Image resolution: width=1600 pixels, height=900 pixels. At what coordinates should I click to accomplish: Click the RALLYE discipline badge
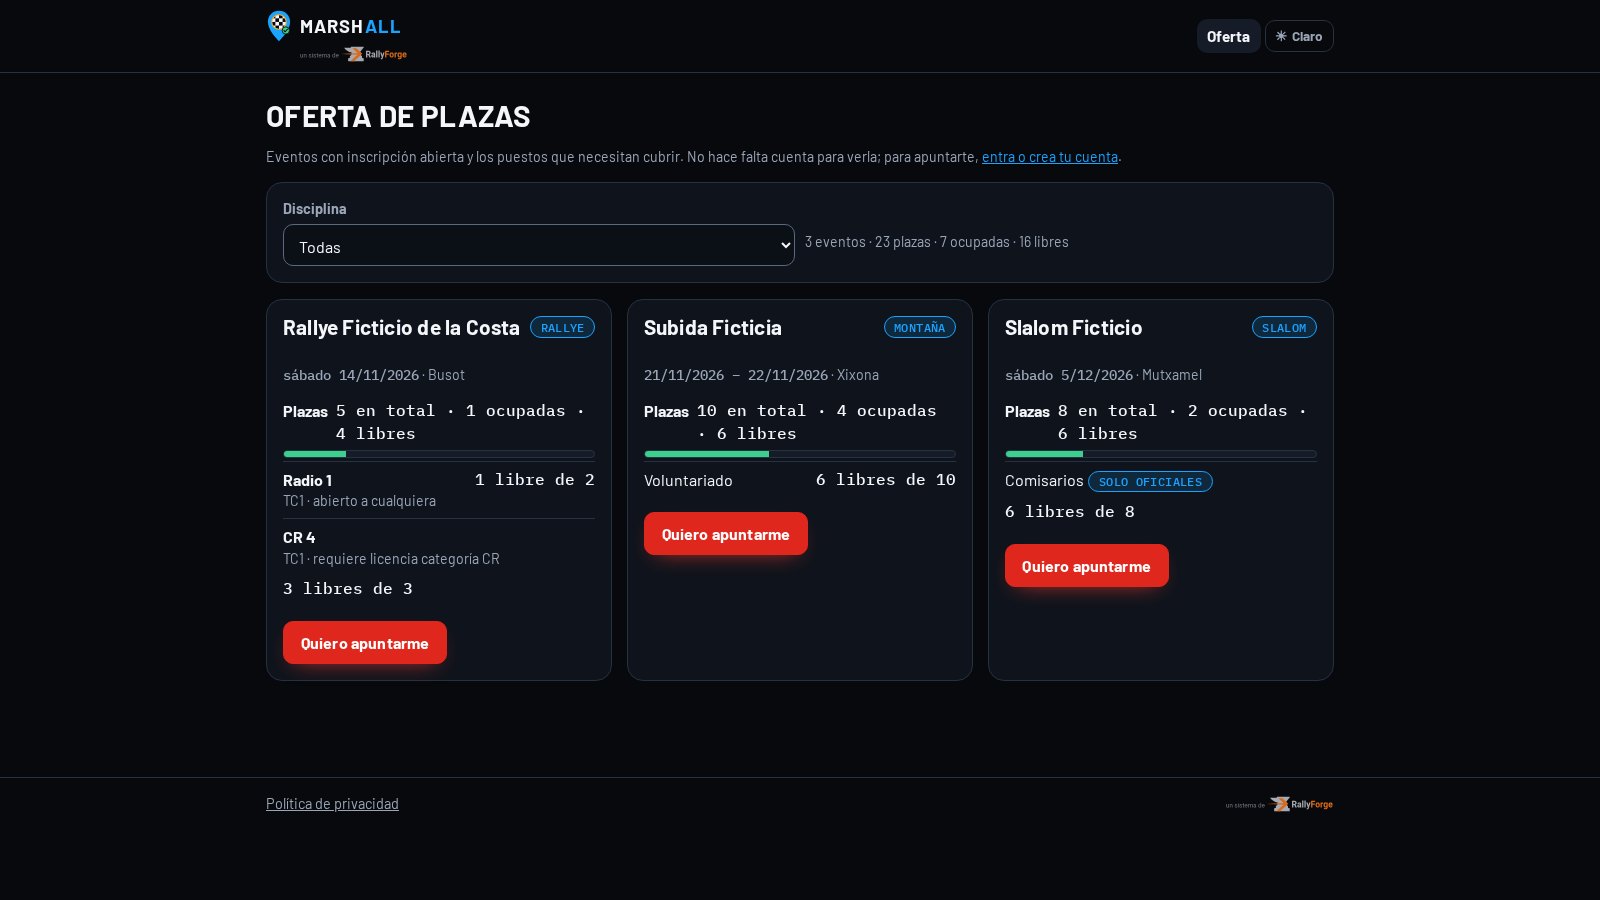pyautogui.click(x=562, y=328)
